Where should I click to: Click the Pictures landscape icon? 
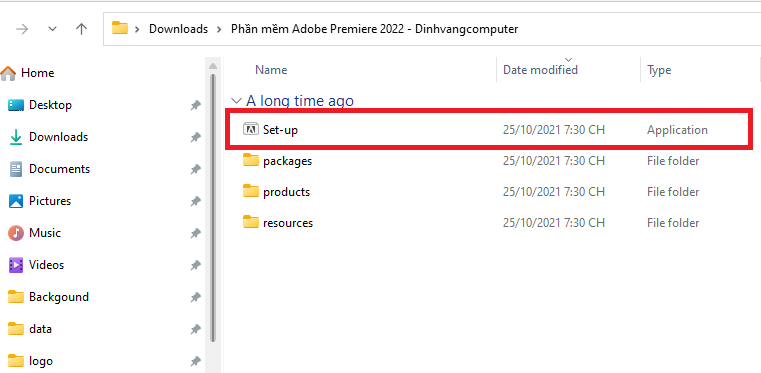pos(16,201)
